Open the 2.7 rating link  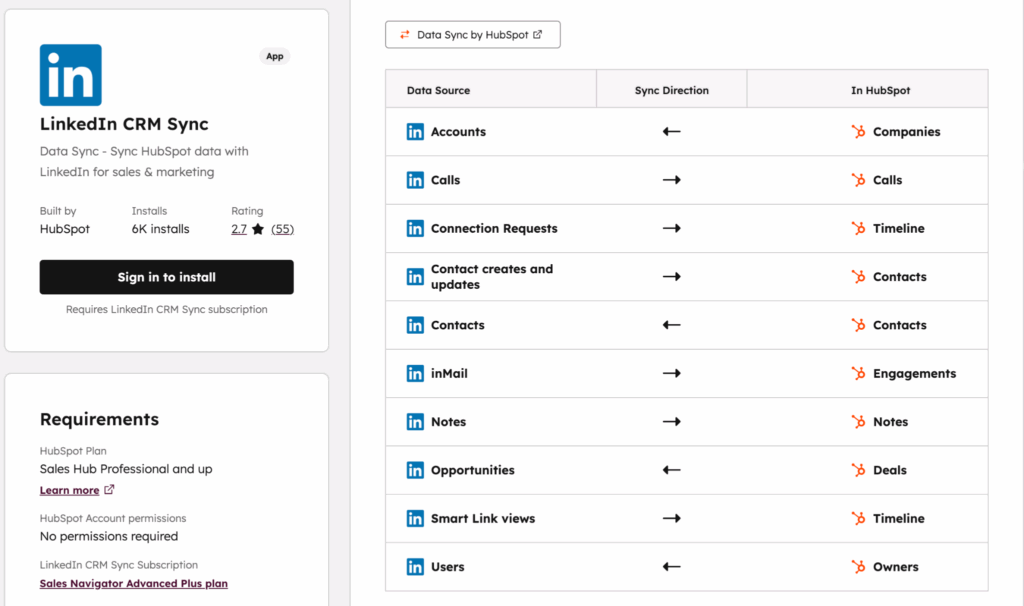click(x=239, y=229)
